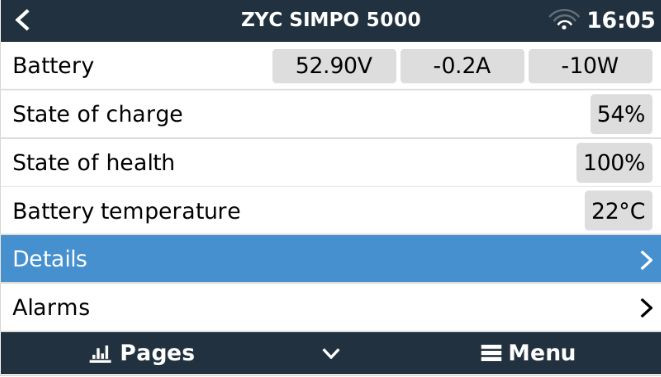This screenshot has width=661, height=377.
Task: Select the Details row
Action: click(330, 259)
